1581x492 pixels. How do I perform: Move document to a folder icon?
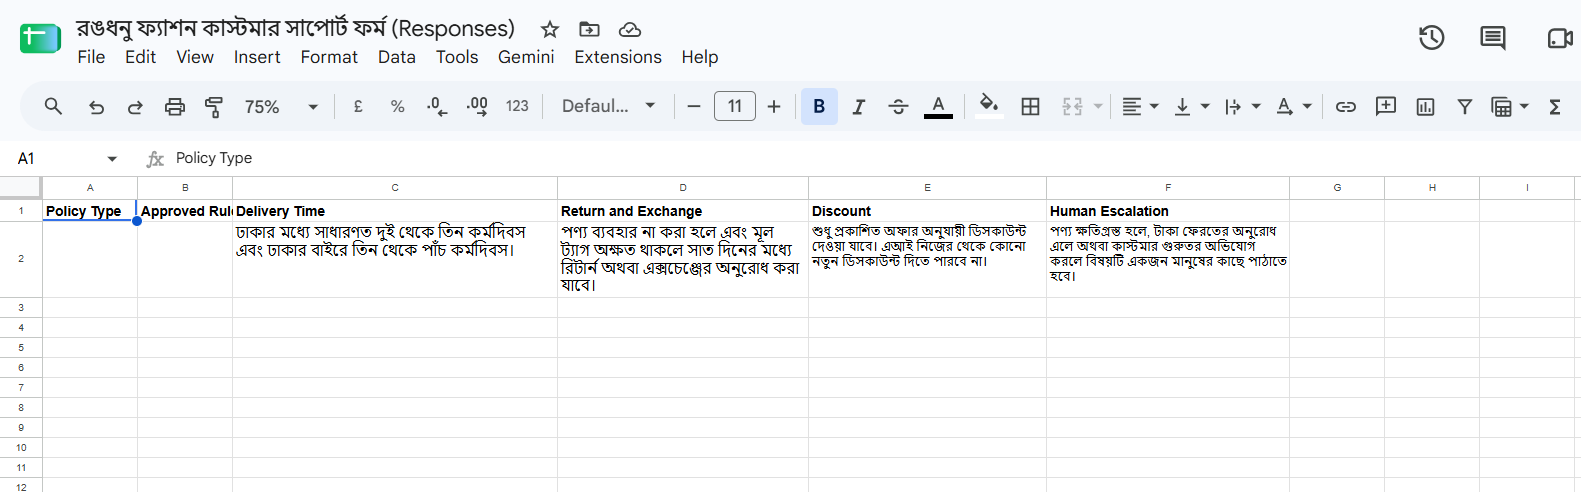point(590,29)
